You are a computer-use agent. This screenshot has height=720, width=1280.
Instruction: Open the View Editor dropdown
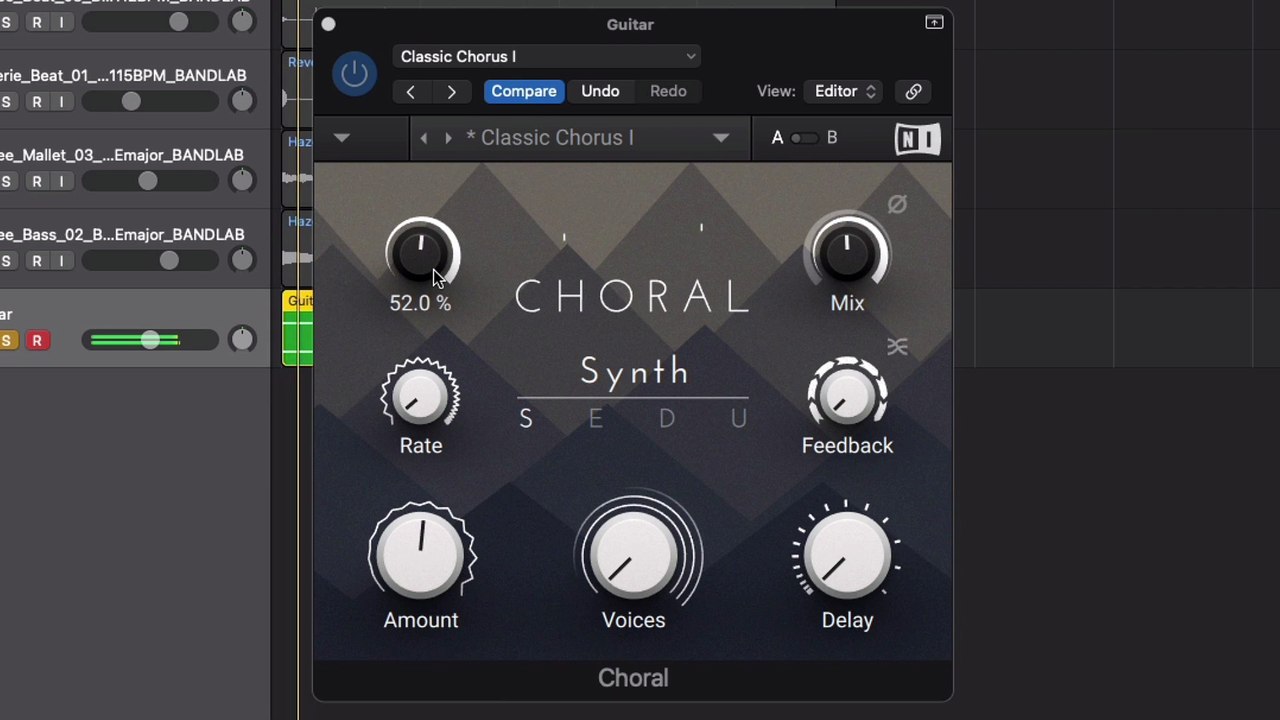(845, 91)
